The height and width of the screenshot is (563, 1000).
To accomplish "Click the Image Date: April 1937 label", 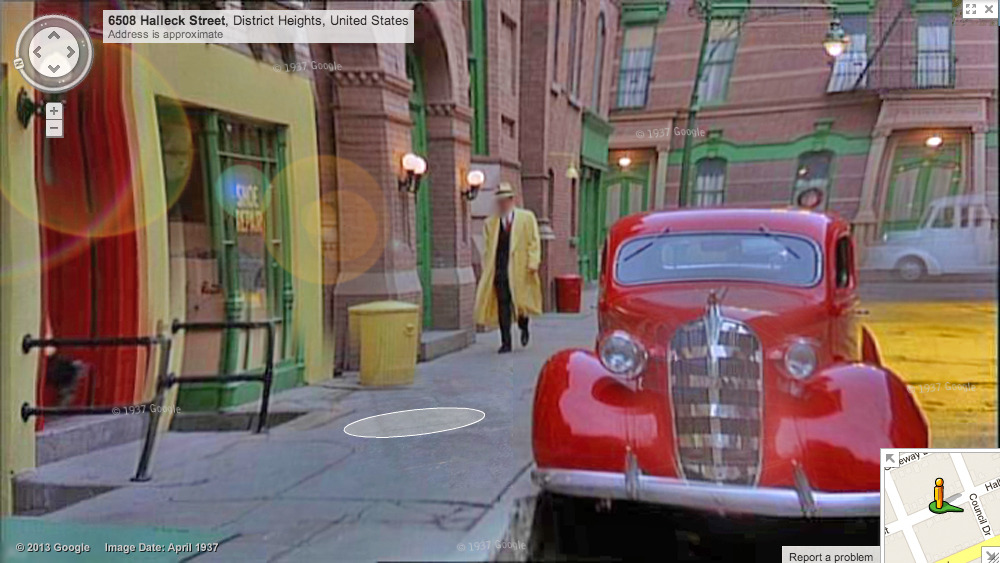I will tap(161, 547).
